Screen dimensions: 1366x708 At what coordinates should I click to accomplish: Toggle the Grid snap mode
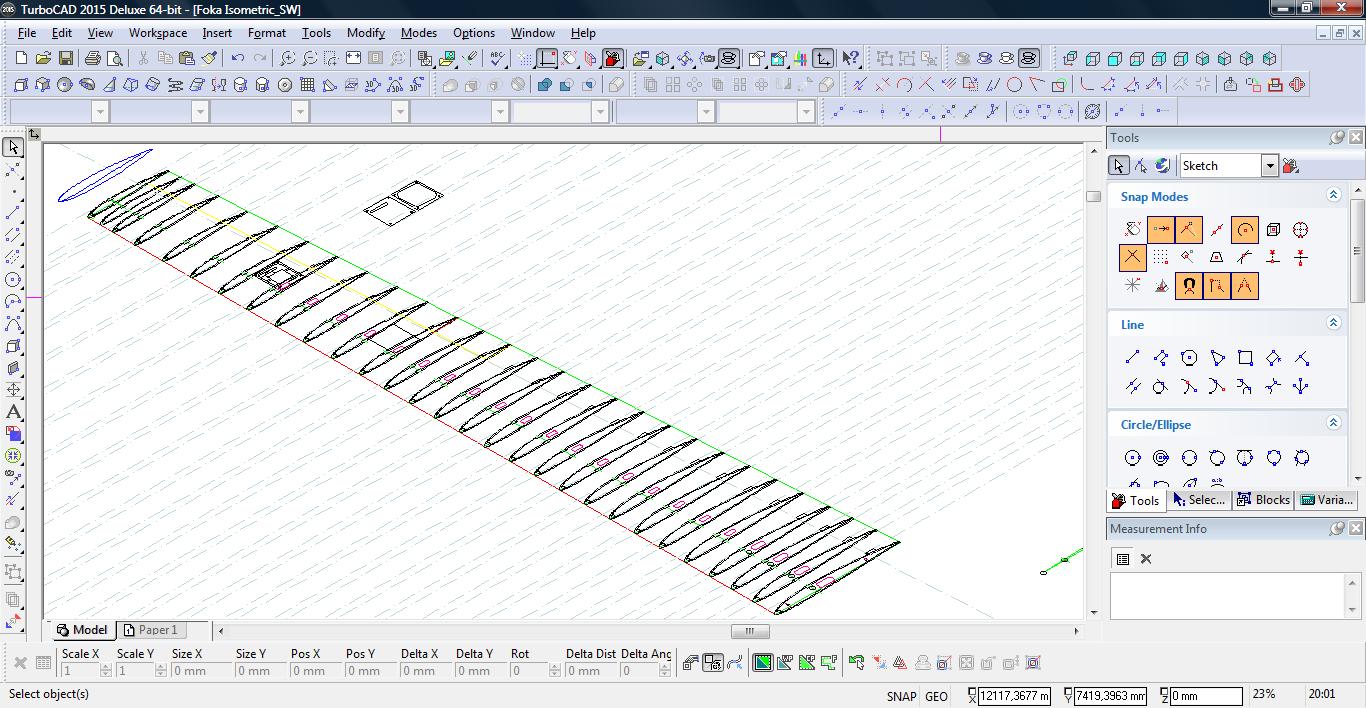(x=1160, y=258)
